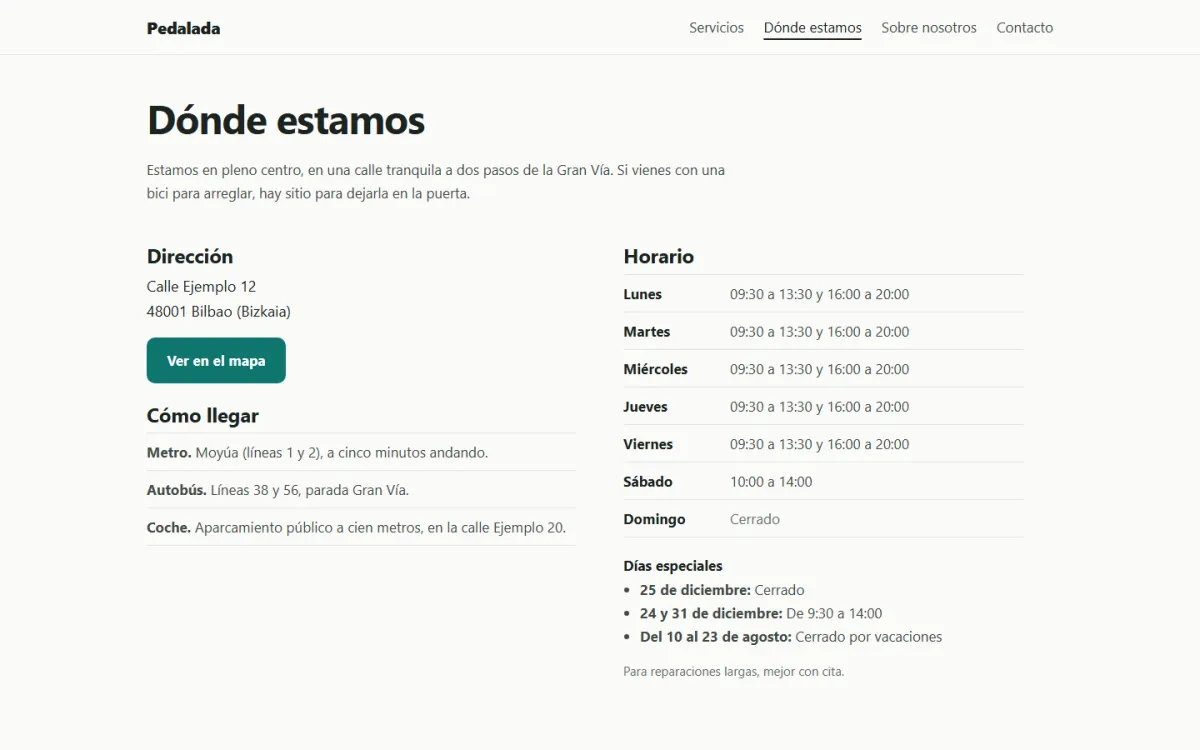This screenshot has width=1200, height=750.
Task: Click the Lunes day label
Action: (x=643, y=294)
